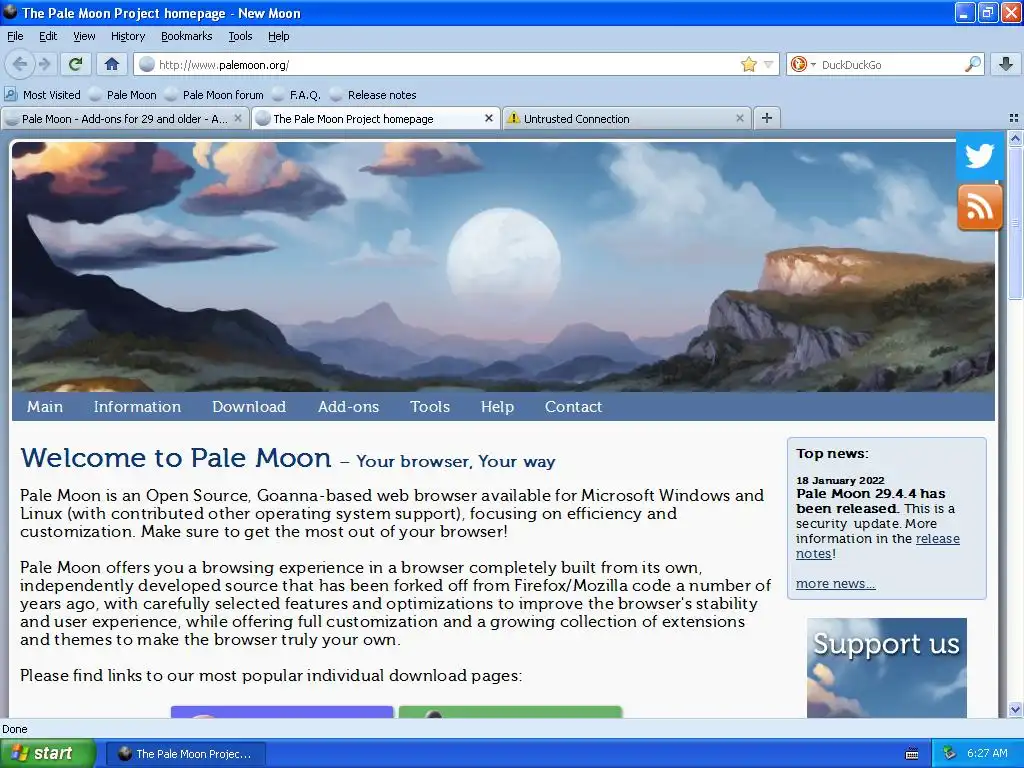Open the Bookmarks menu
The image size is (1024, 768).
(187, 36)
